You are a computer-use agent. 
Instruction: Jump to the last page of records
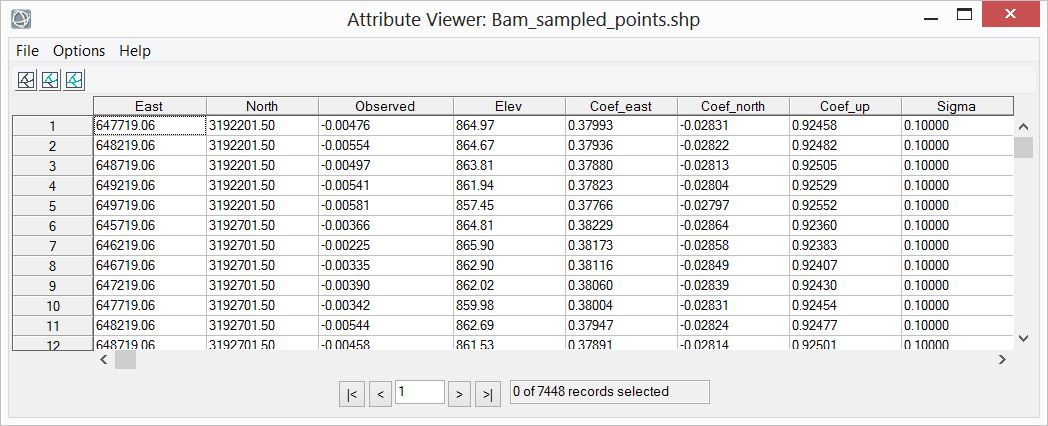click(487, 394)
